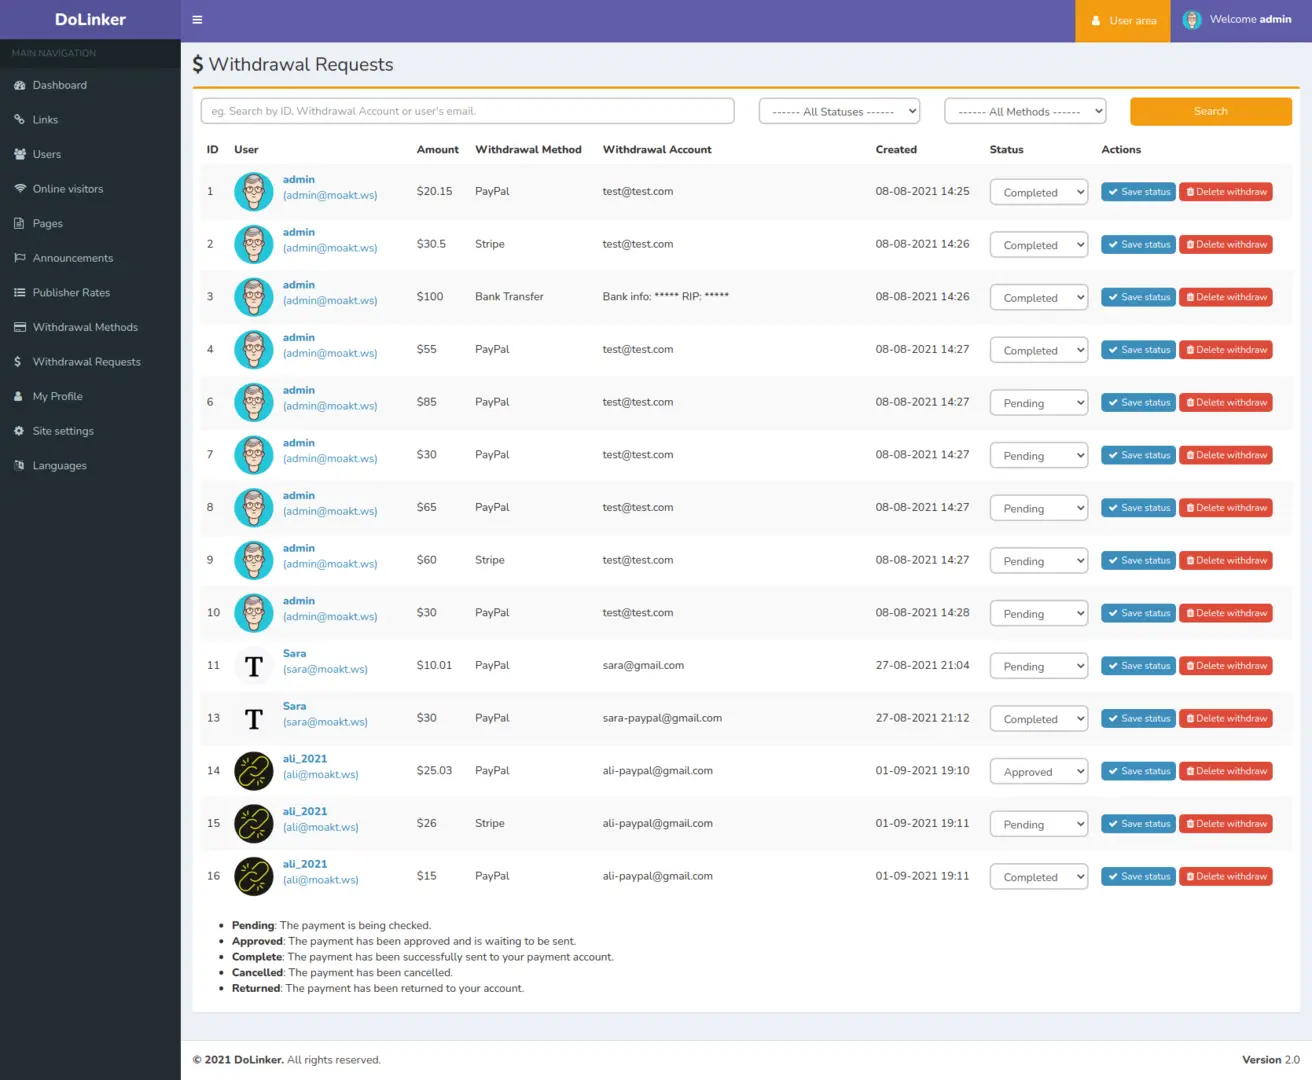
Task: Click the User area button in the header
Action: (x=1123, y=21)
